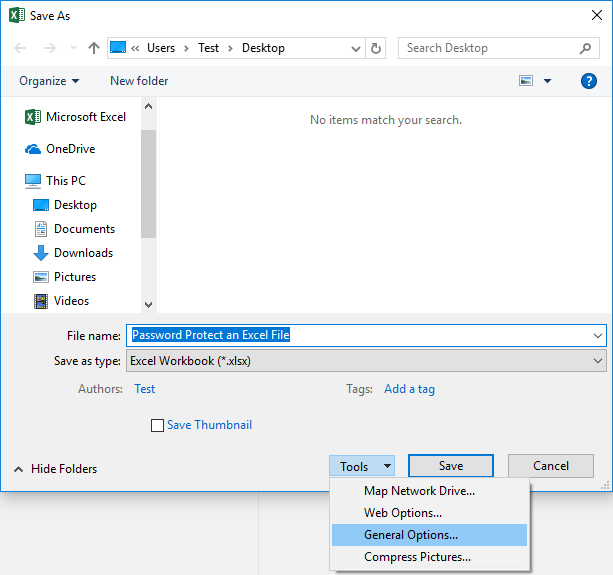Screen dimensions: 613x575
Task: Expand the Save as type dropdown
Action: 598,361
